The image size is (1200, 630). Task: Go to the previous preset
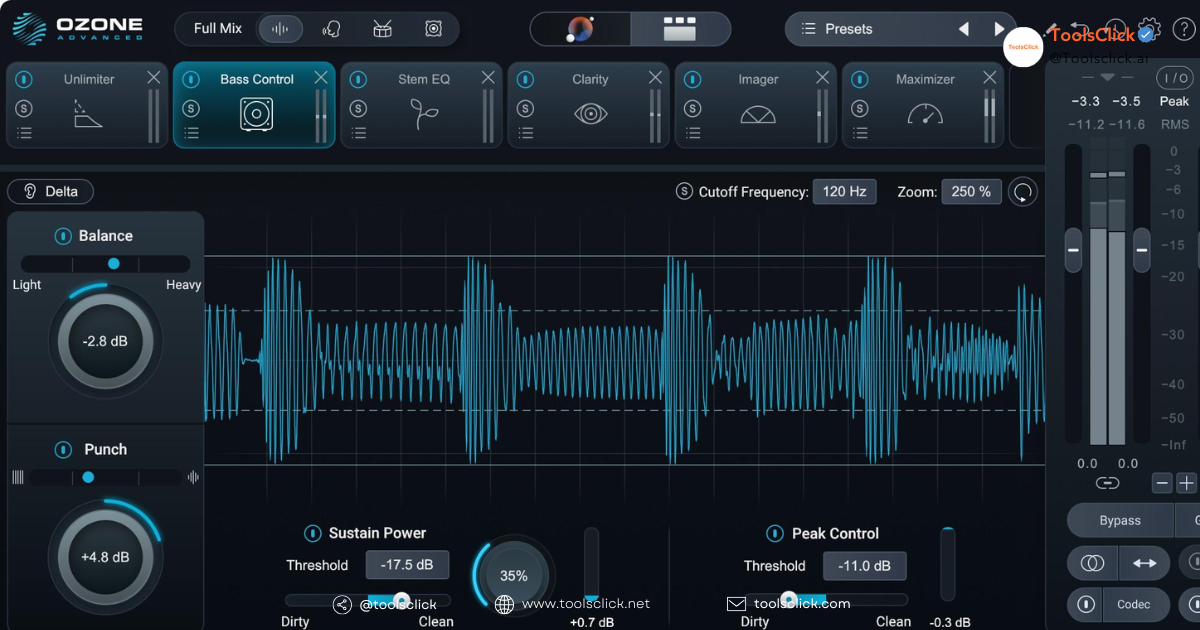click(x=963, y=29)
